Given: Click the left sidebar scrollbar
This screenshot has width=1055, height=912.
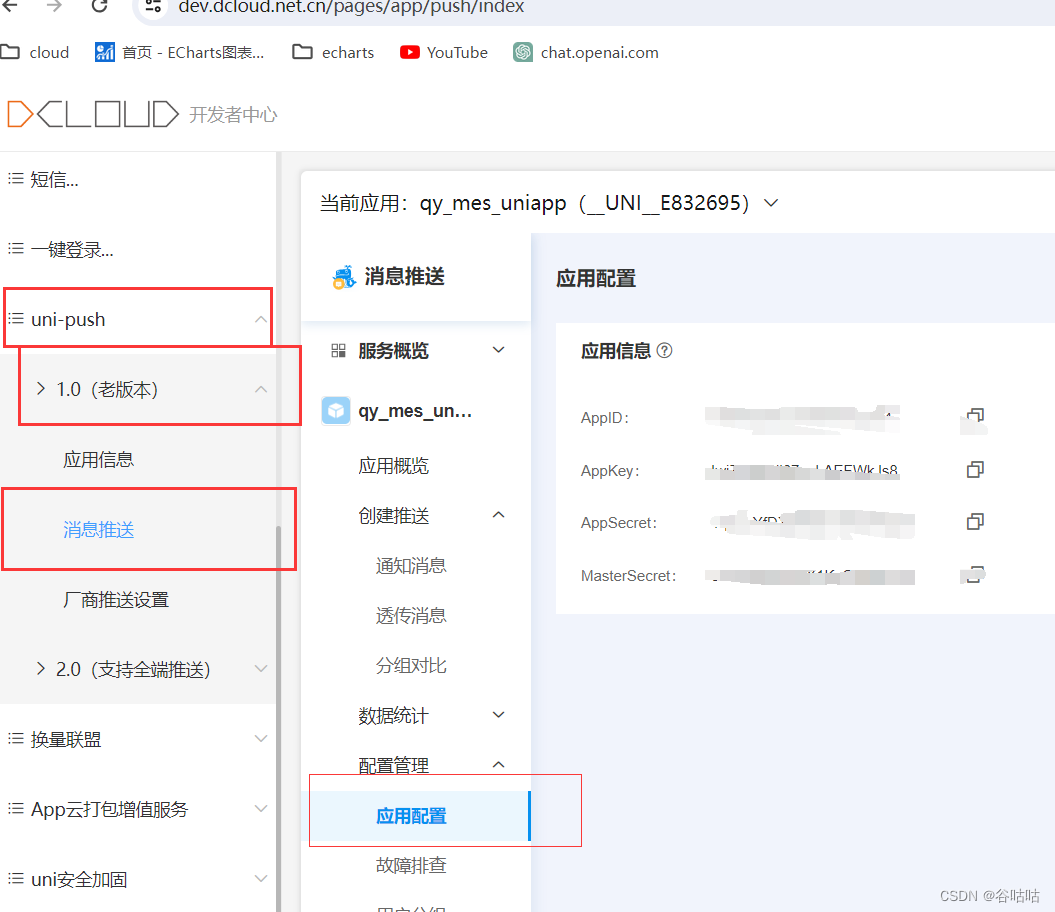Looking at the screenshot, I should pos(278,717).
